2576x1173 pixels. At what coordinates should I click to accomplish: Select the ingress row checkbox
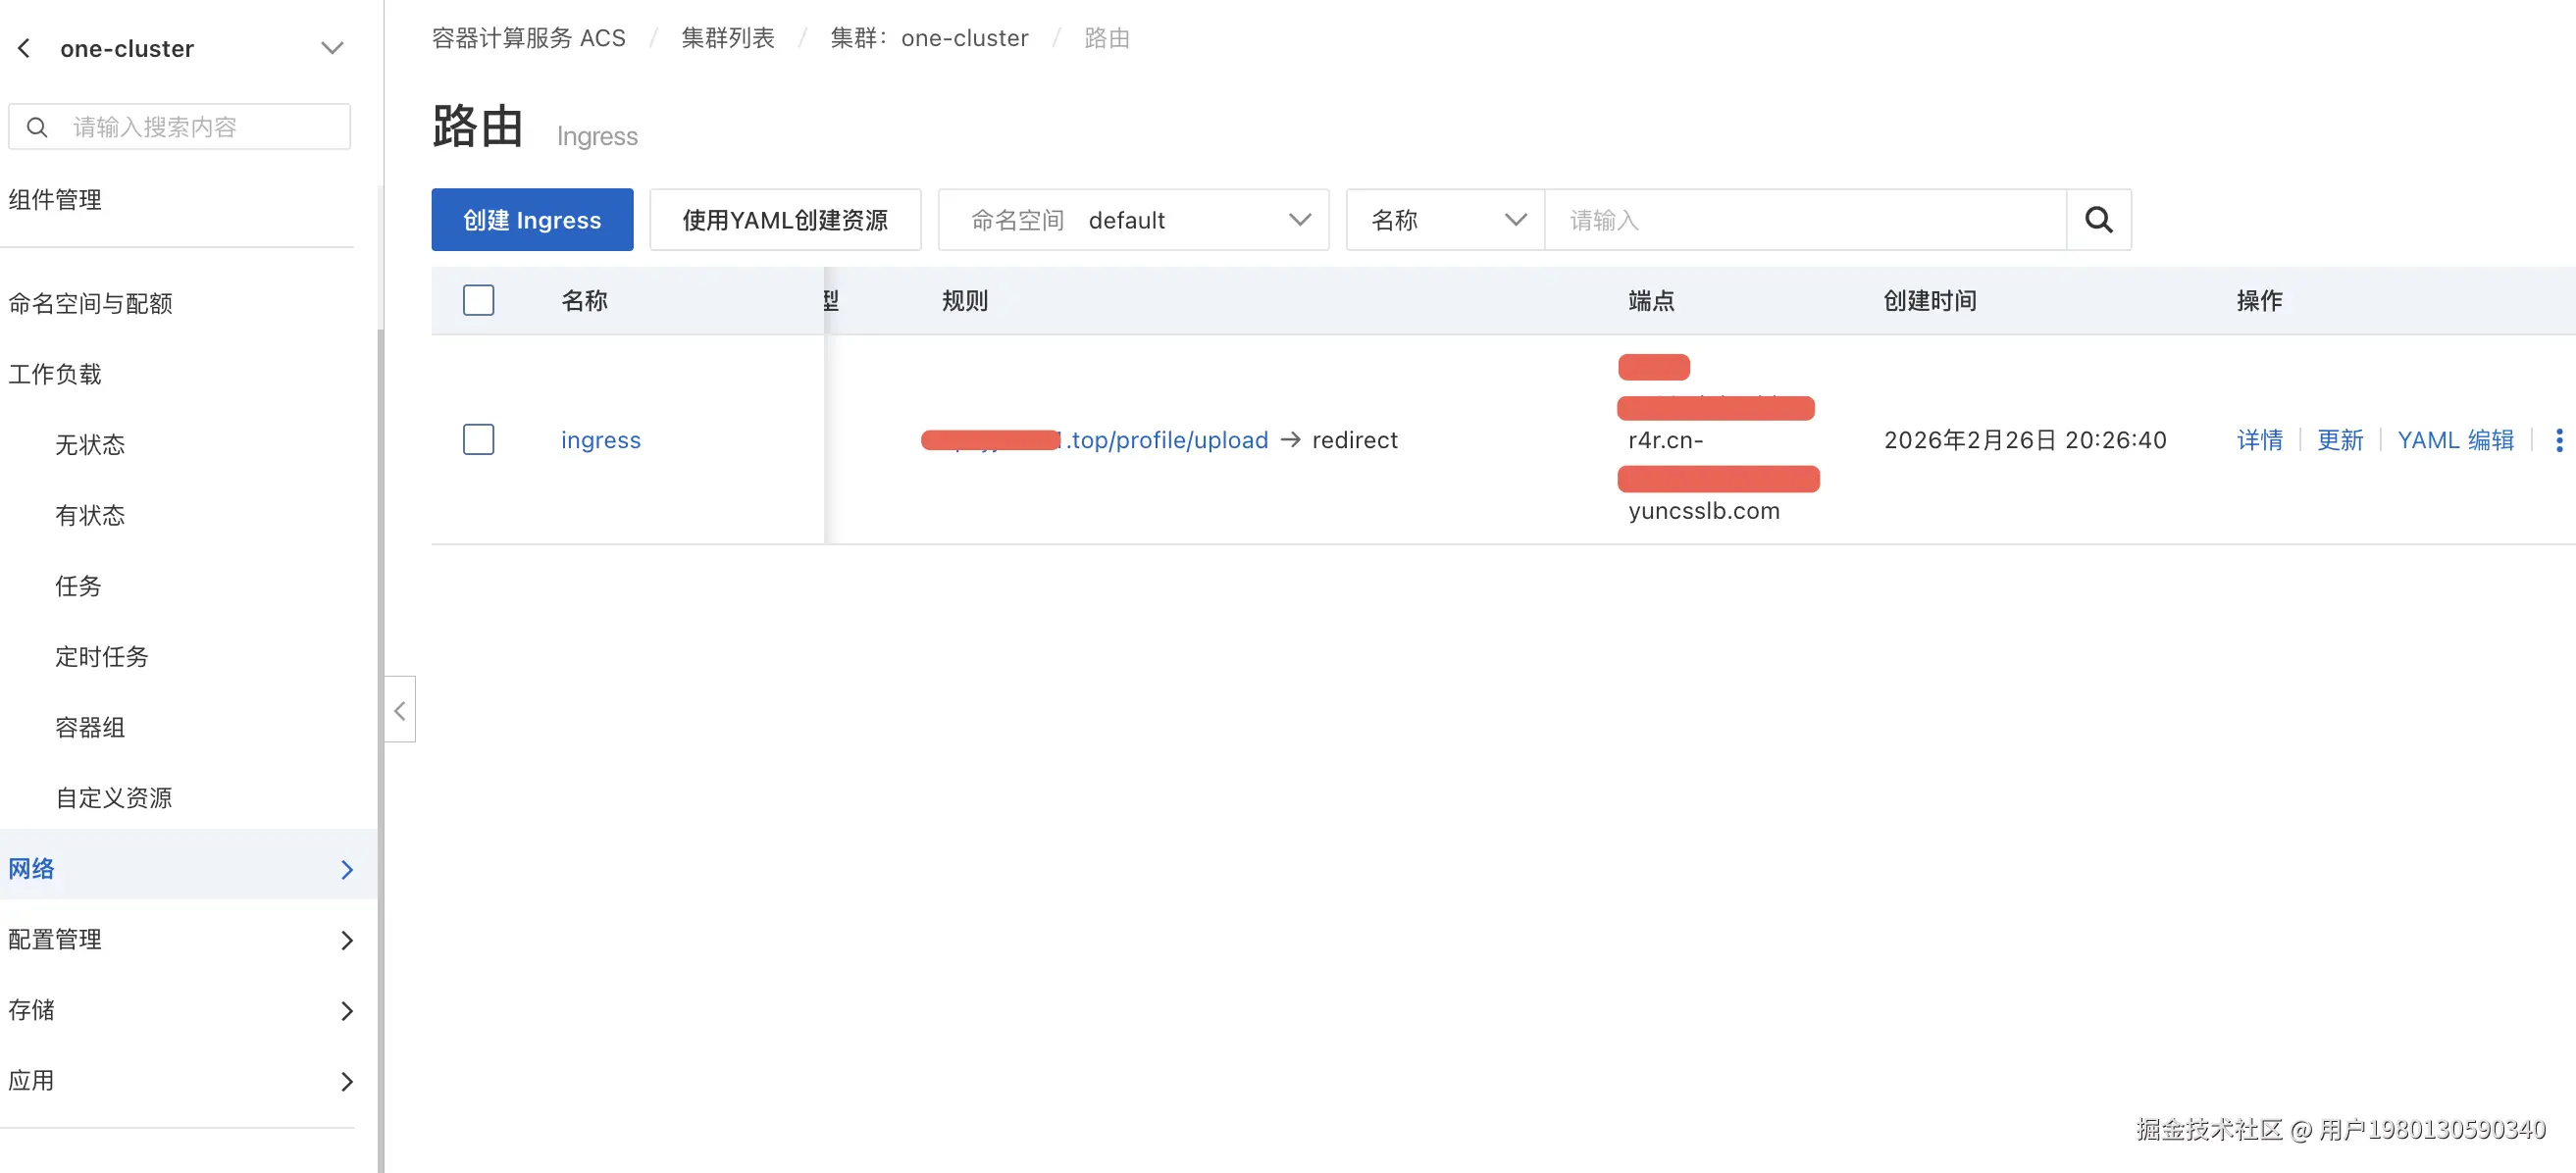click(478, 440)
